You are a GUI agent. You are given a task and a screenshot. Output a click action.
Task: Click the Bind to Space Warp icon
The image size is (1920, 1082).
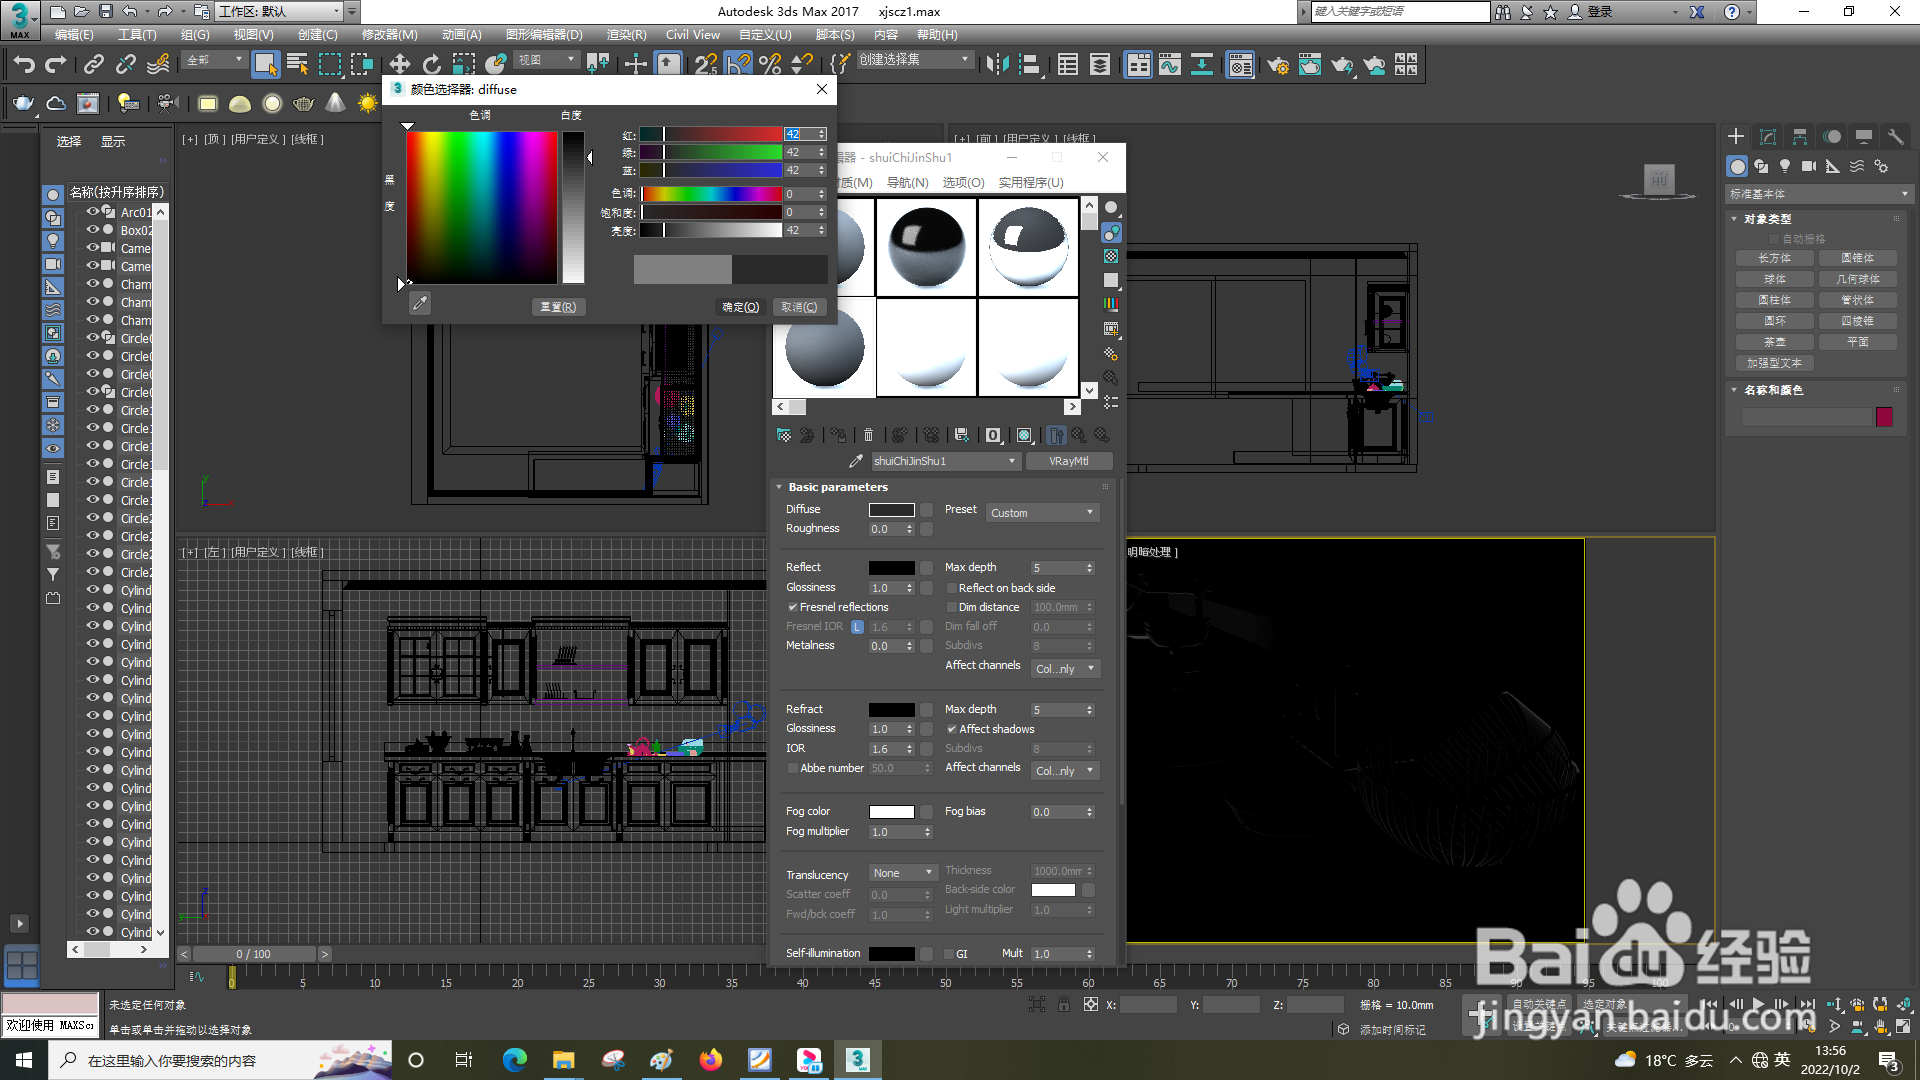point(158,65)
